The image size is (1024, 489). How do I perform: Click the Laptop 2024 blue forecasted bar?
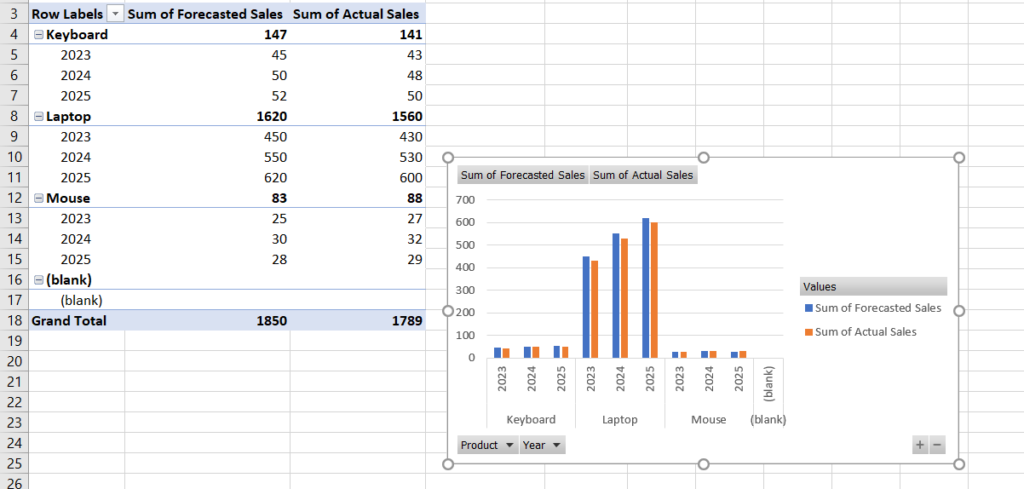point(616,296)
